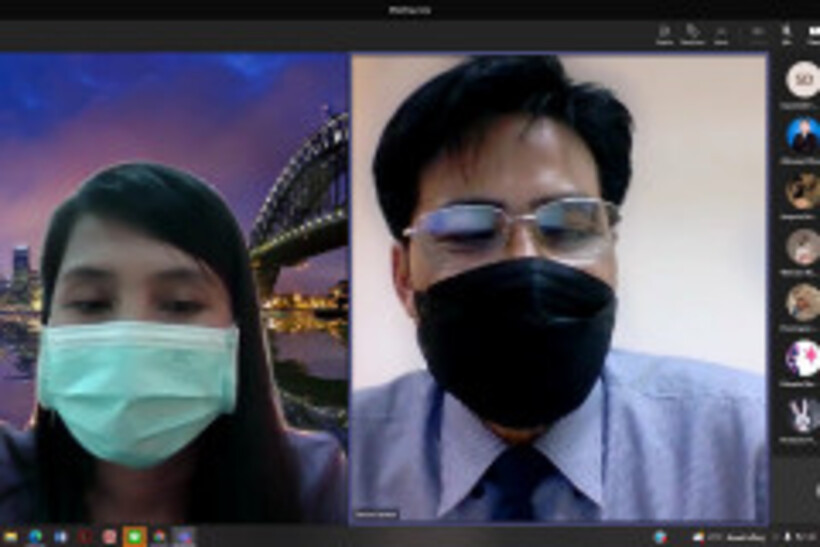Viewport: 820px width, 547px height.
Task: Click the meeting window title bar
Action: tap(410, 9)
